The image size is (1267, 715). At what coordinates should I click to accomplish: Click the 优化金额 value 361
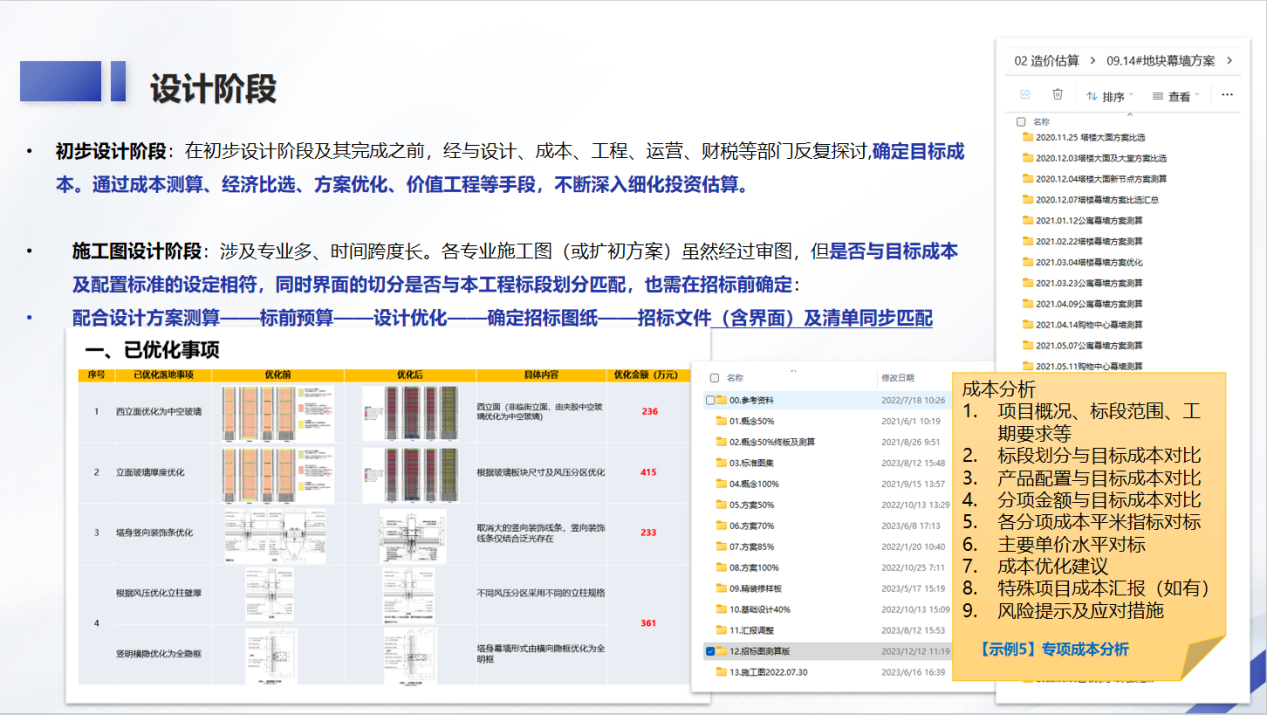coord(649,624)
